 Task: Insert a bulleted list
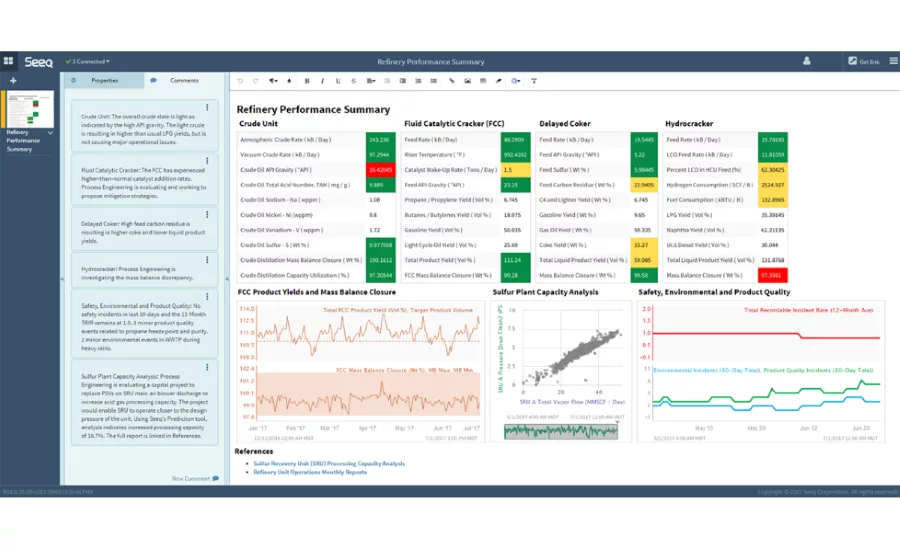click(433, 81)
